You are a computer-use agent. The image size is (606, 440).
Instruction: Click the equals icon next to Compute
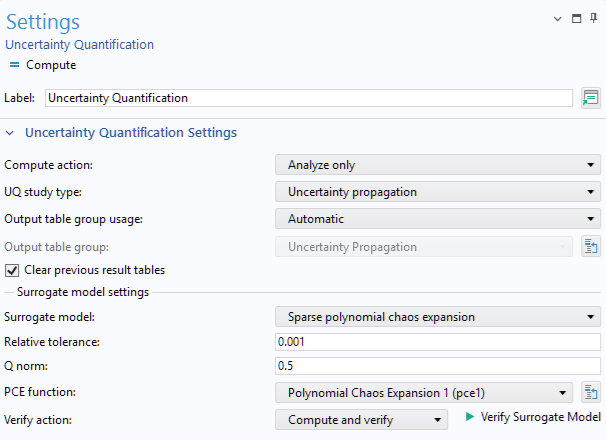(x=14, y=65)
